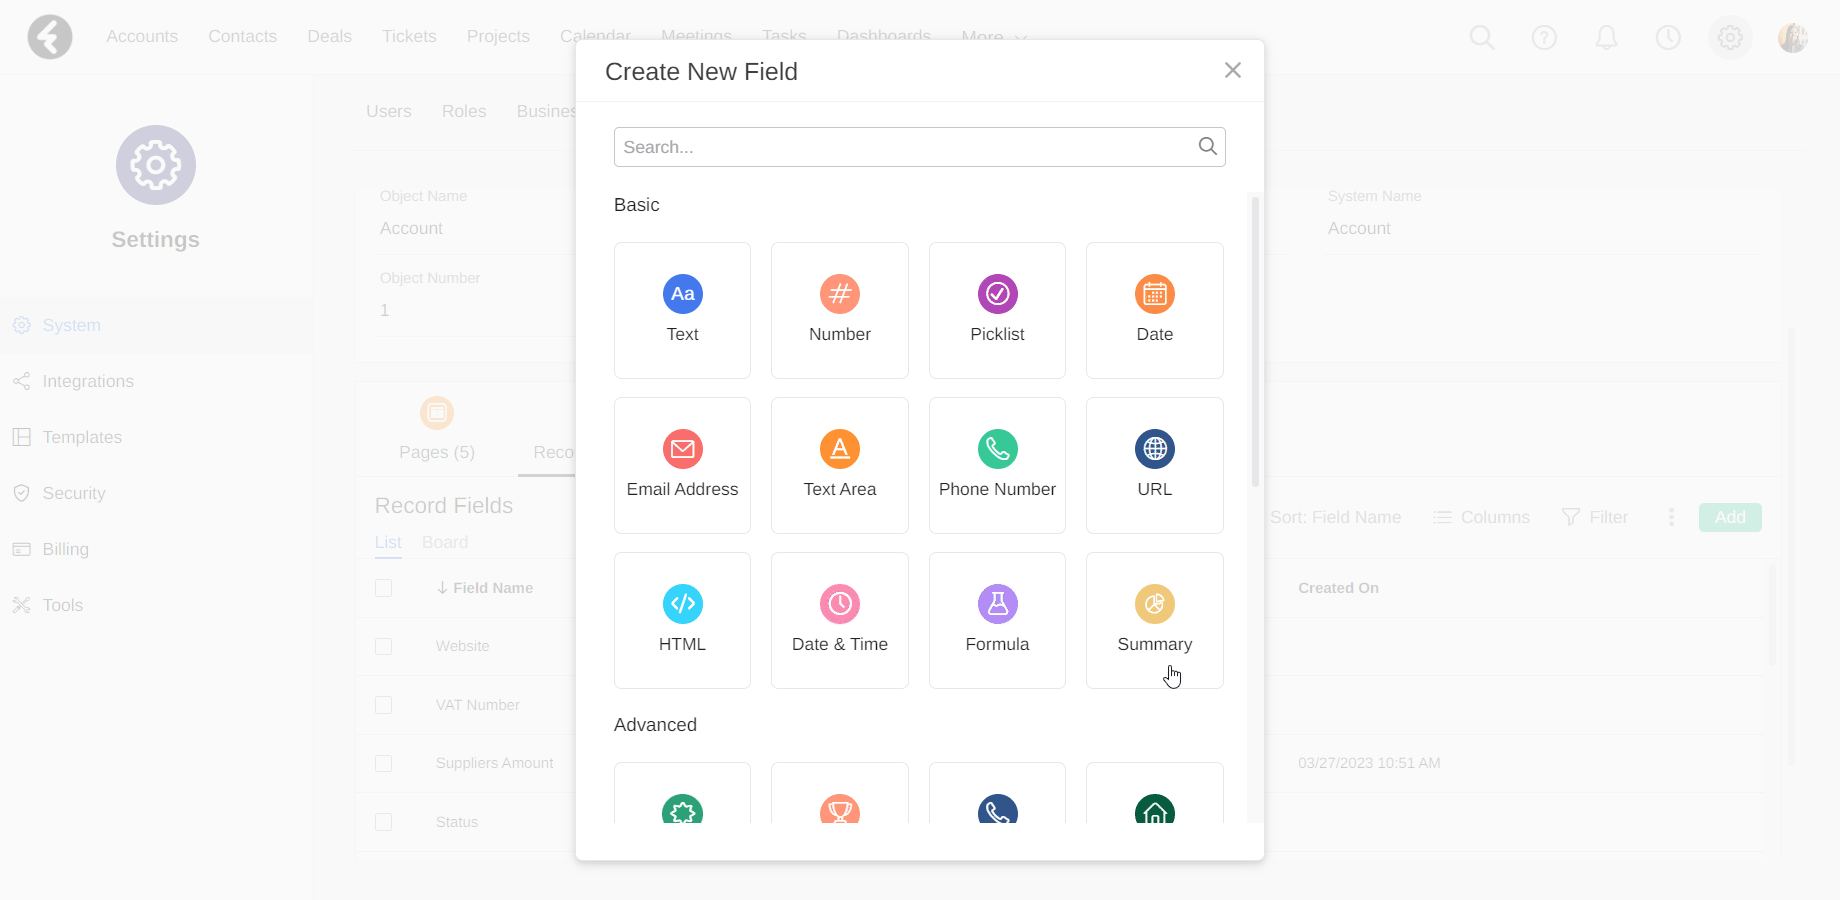Image resolution: width=1840 pixels, height=900 pixels.
Task: Click the magnifier icon in the search box
Action: point(1208,146)
